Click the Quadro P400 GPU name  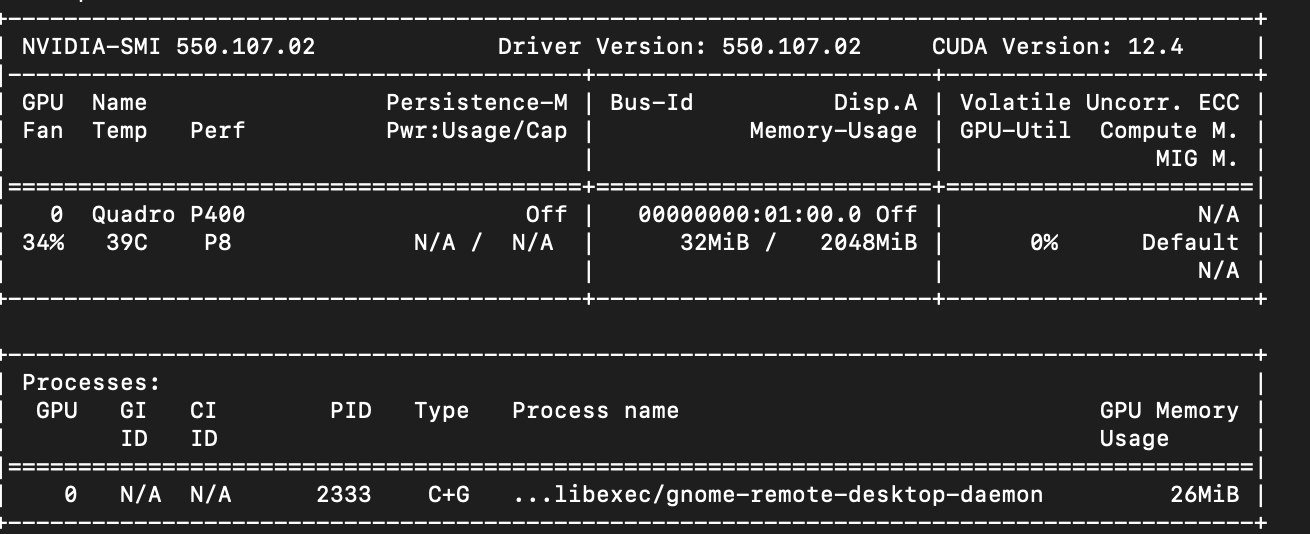(168, 215)
